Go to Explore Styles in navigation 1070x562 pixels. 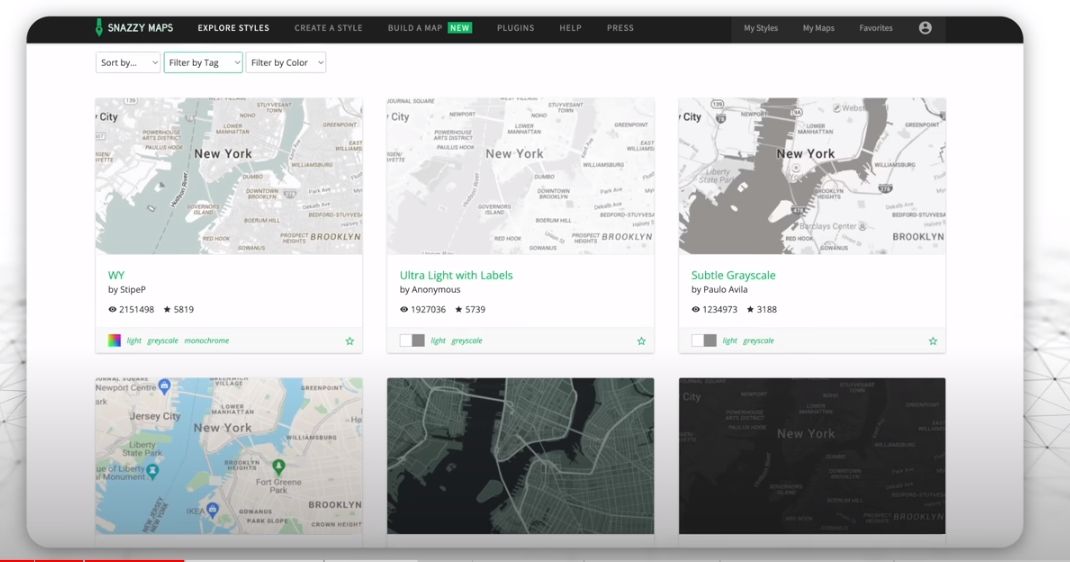233,28
